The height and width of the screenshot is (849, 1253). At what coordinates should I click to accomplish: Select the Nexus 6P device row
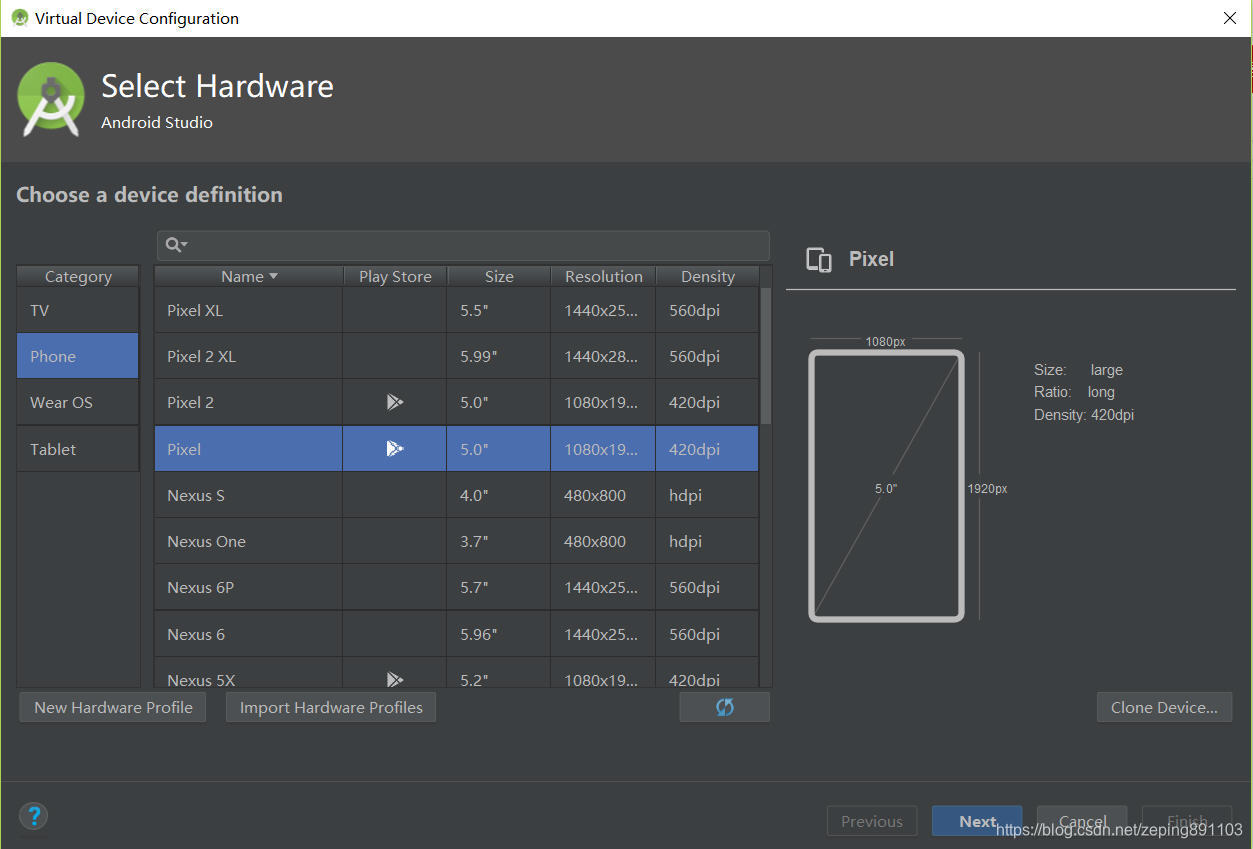pos(457,587)
